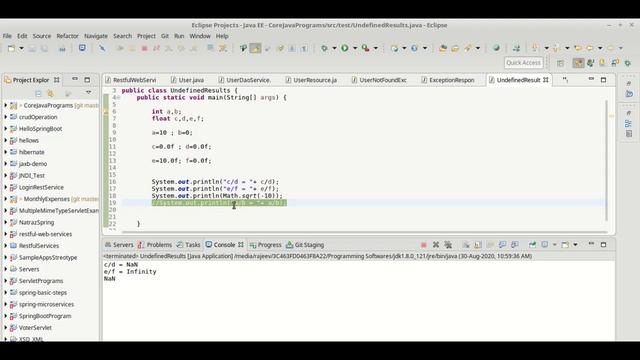This screenshot has height=360, width=640.
Task: Open the Progress view tab
Action: click(x=266, y=245)
